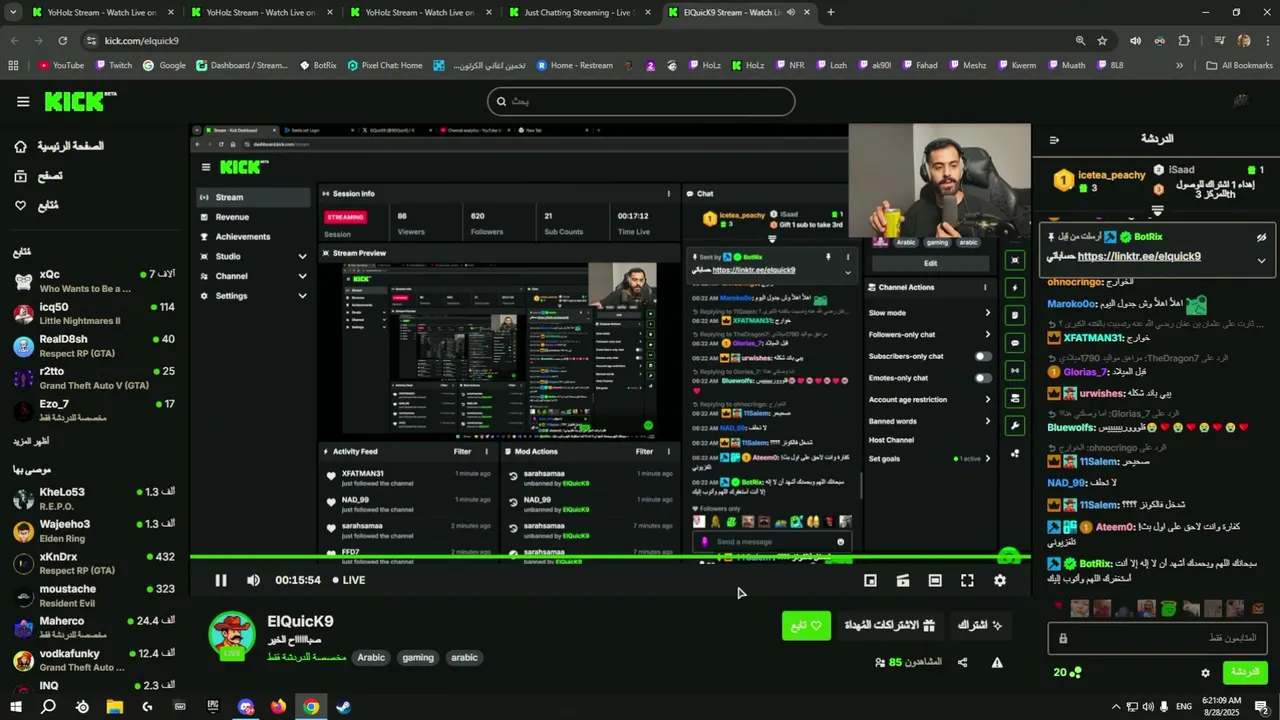The height and width of the screenshot is (720, 1280).
Task: Pause the live stream playback
Action: (221, 580)
